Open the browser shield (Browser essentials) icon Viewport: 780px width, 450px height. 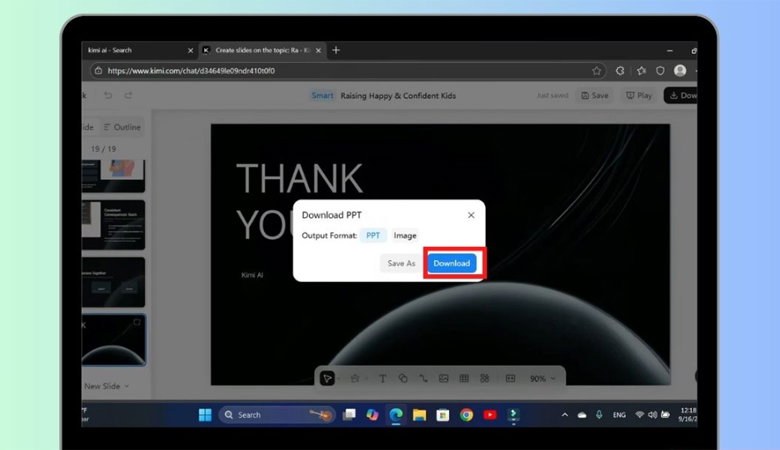coord(660,71)
